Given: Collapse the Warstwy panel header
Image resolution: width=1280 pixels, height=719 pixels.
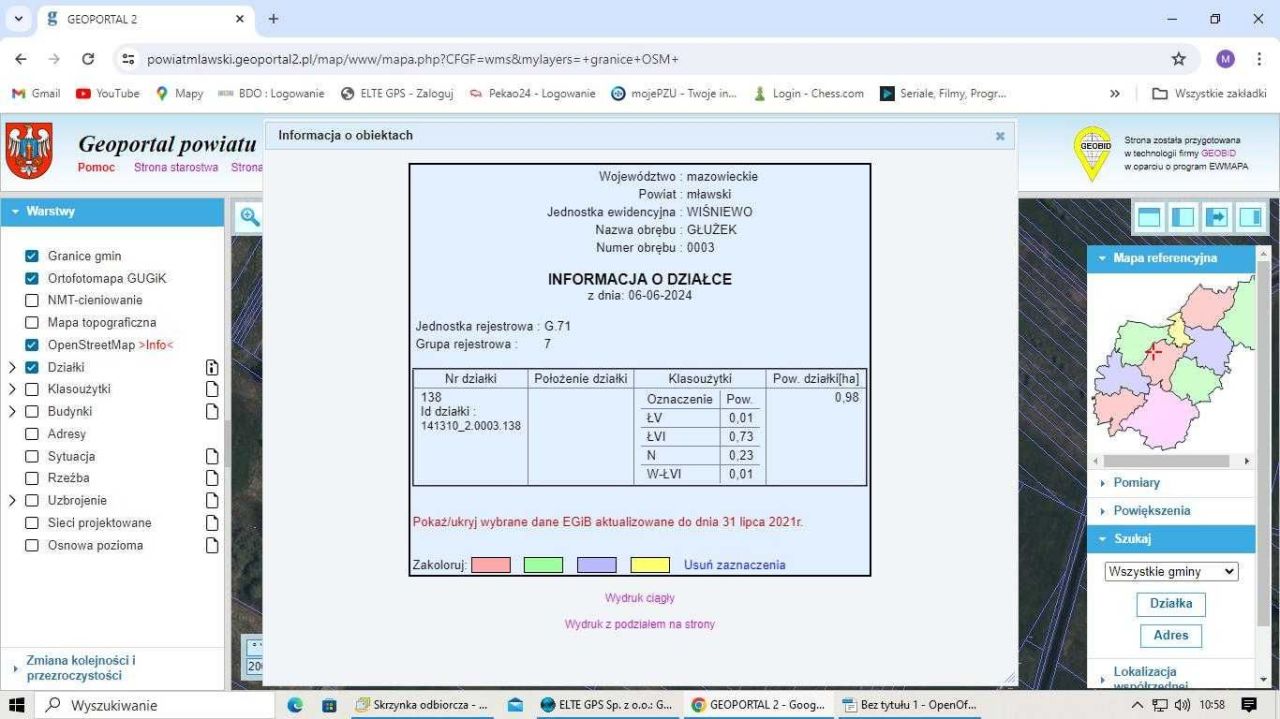Looking at the screenshot, I should pyautogui.click(x=112, y=212).
